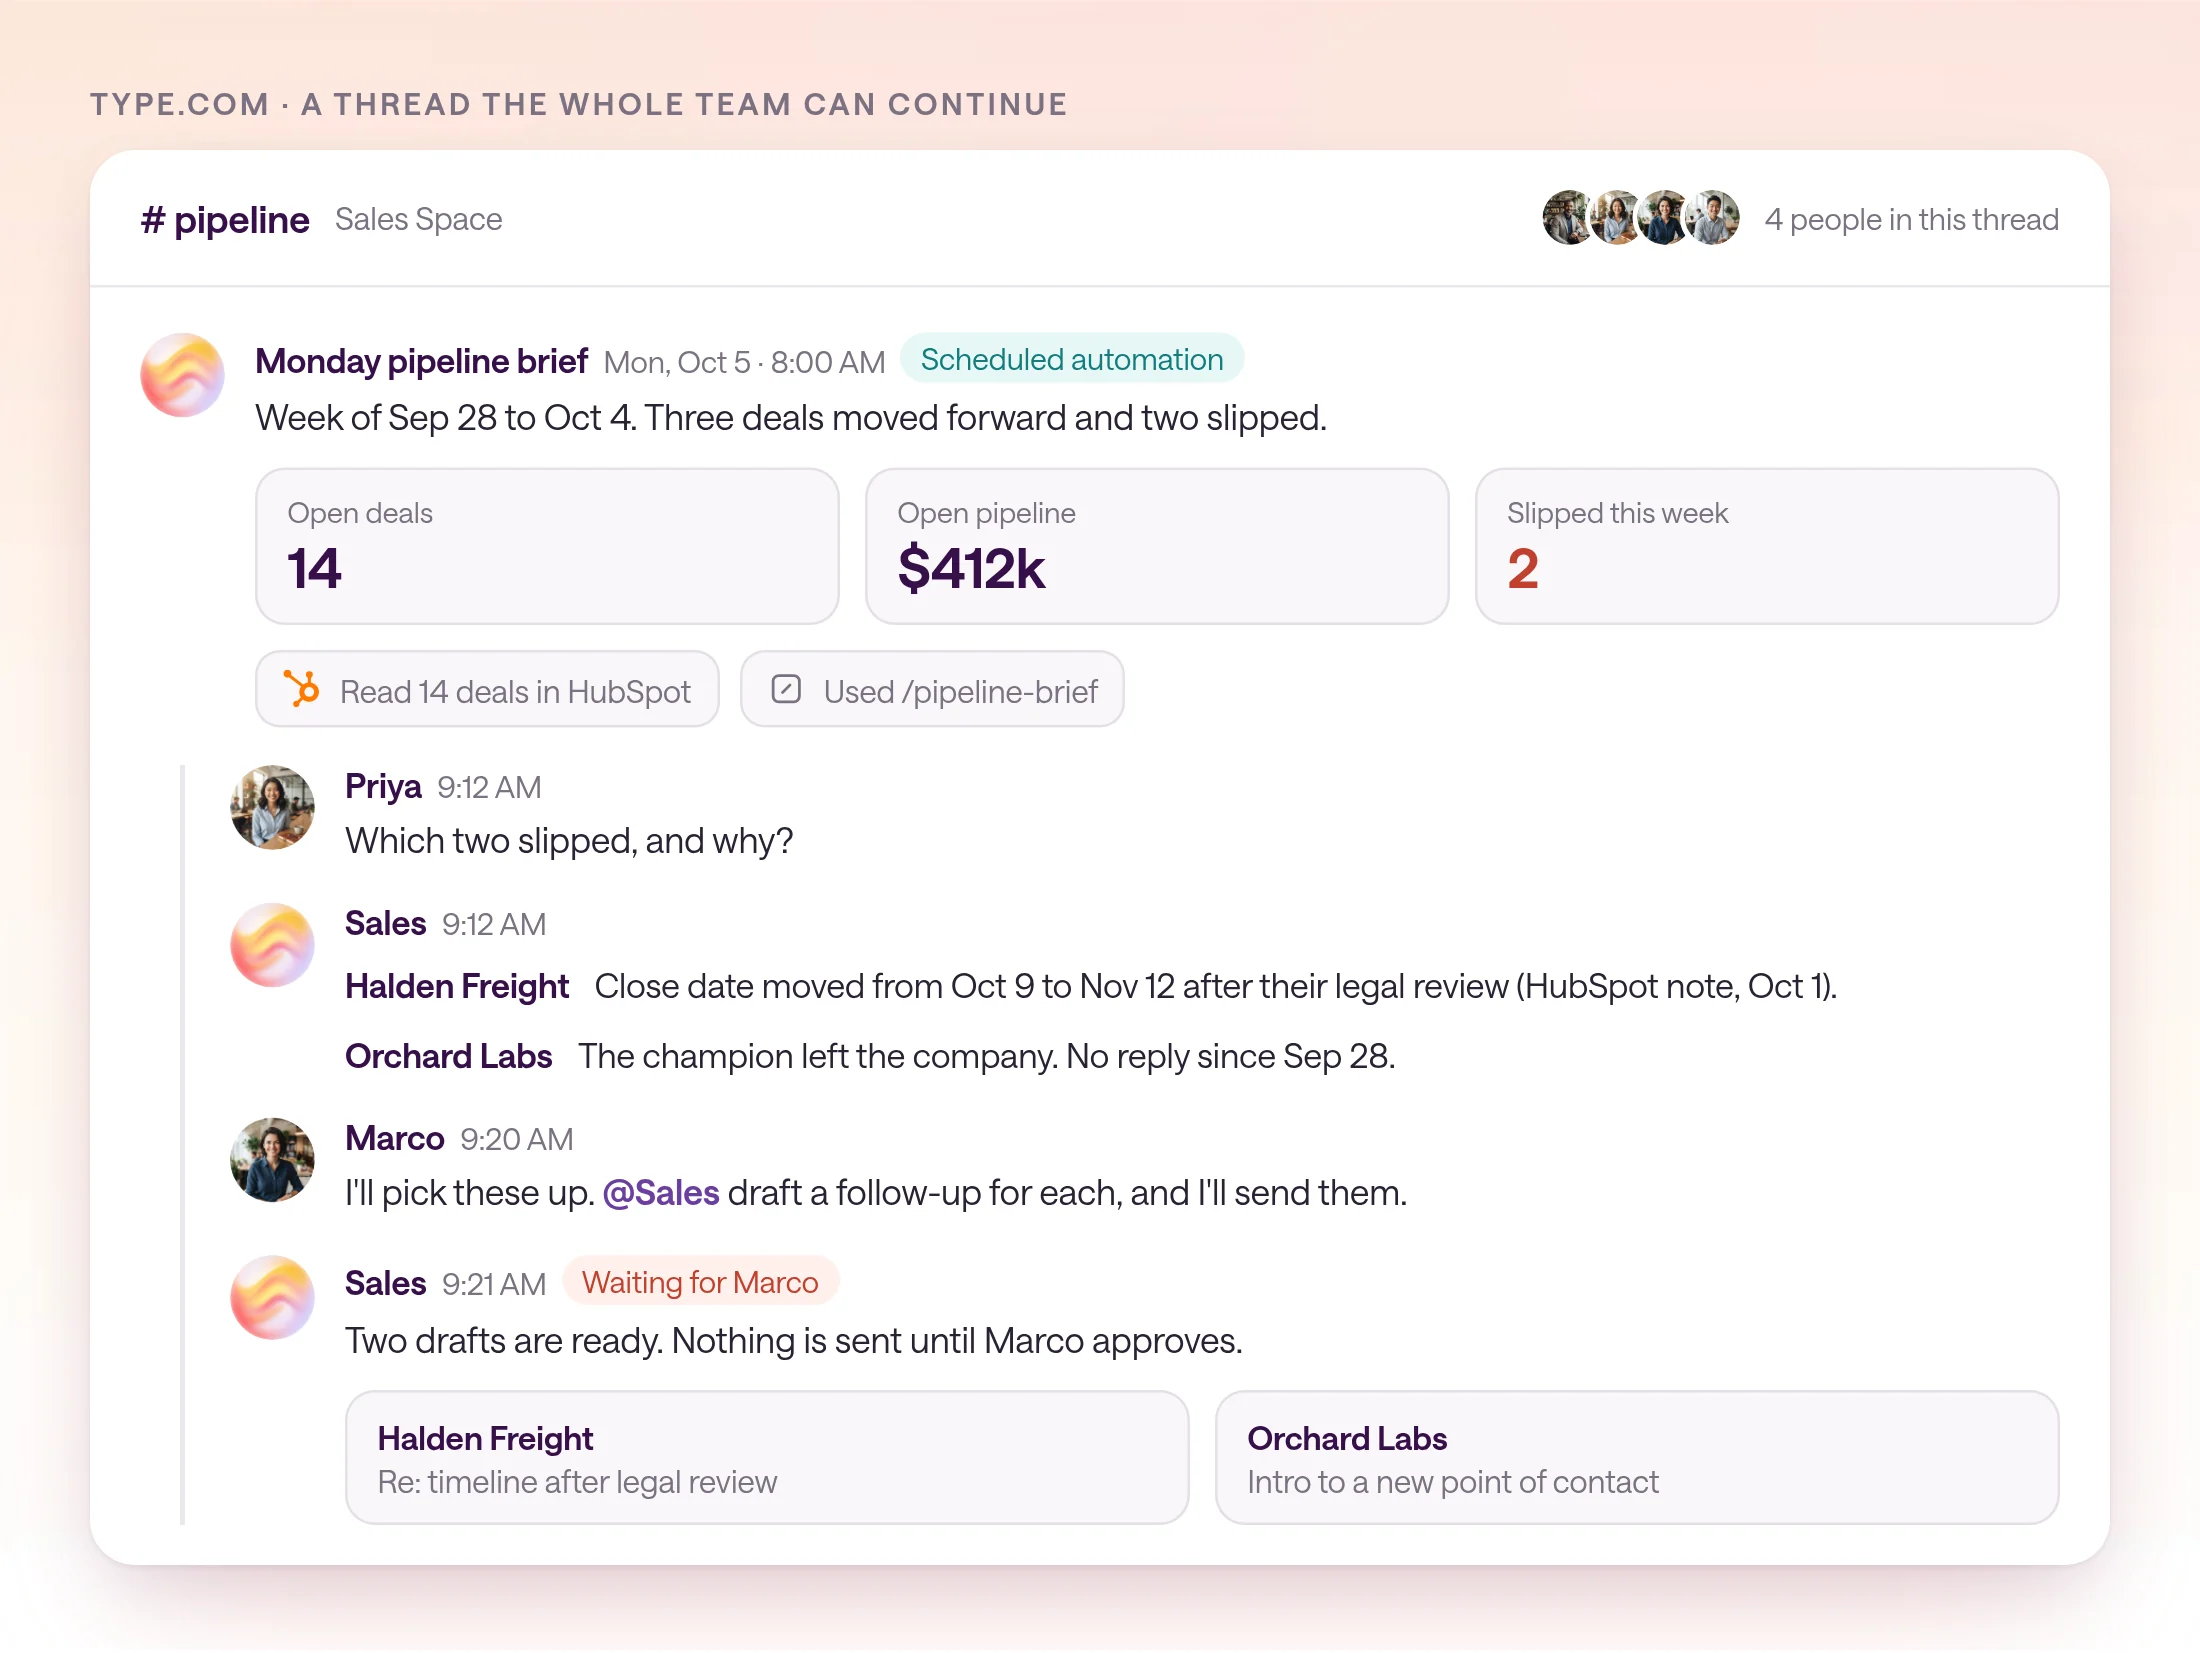The image size is (2200, 1653).
Task: Open the Read 14 deals in HubSpot chip
Action: click(487, 689)
